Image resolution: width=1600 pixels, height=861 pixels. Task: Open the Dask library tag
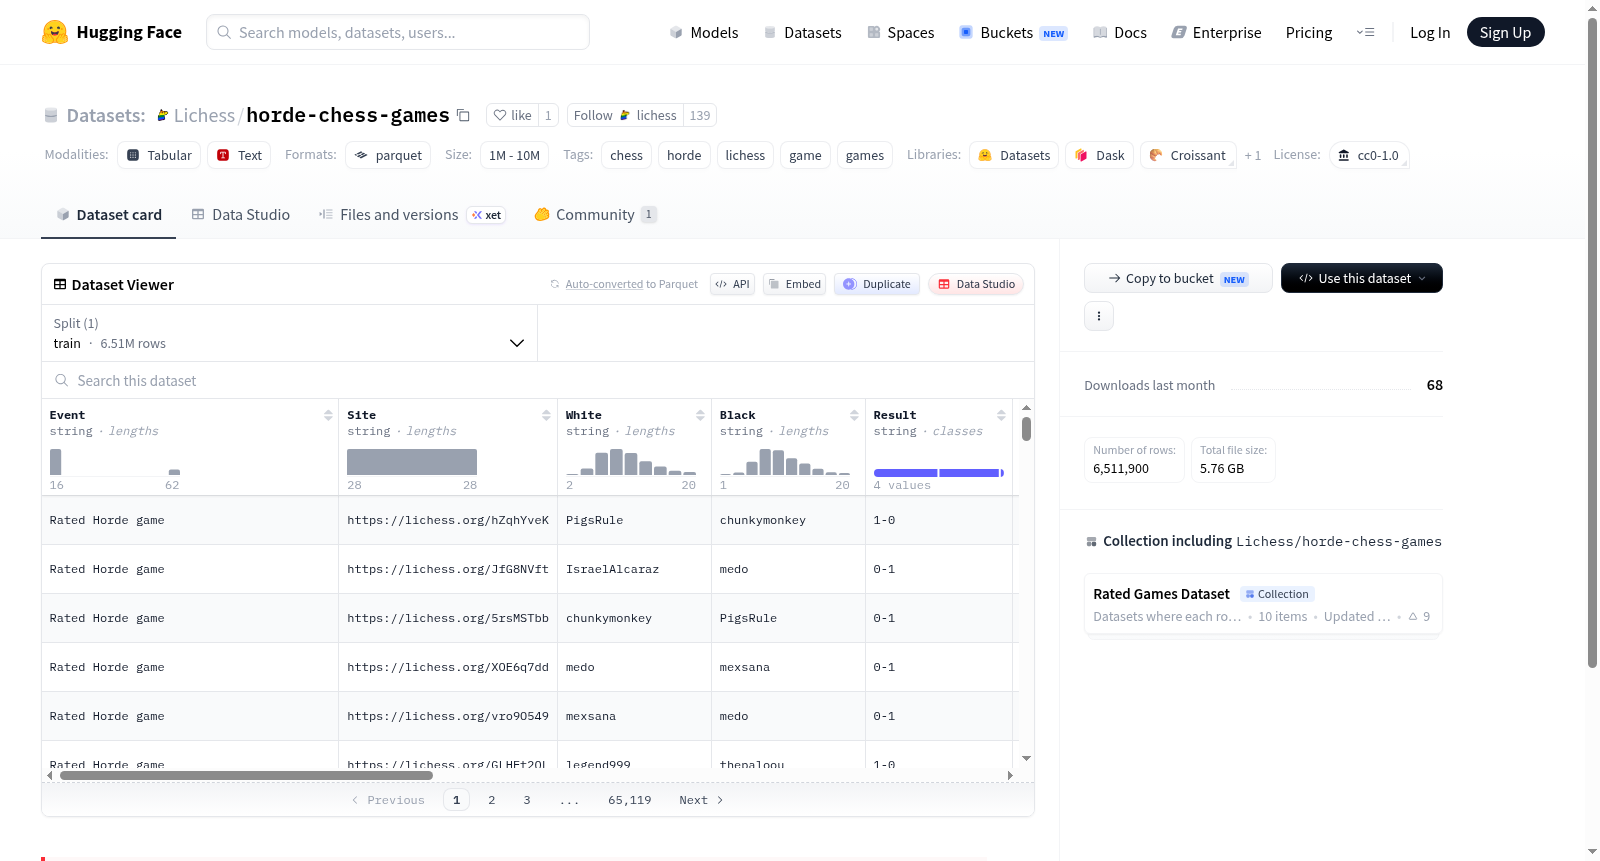(1100, 155)
